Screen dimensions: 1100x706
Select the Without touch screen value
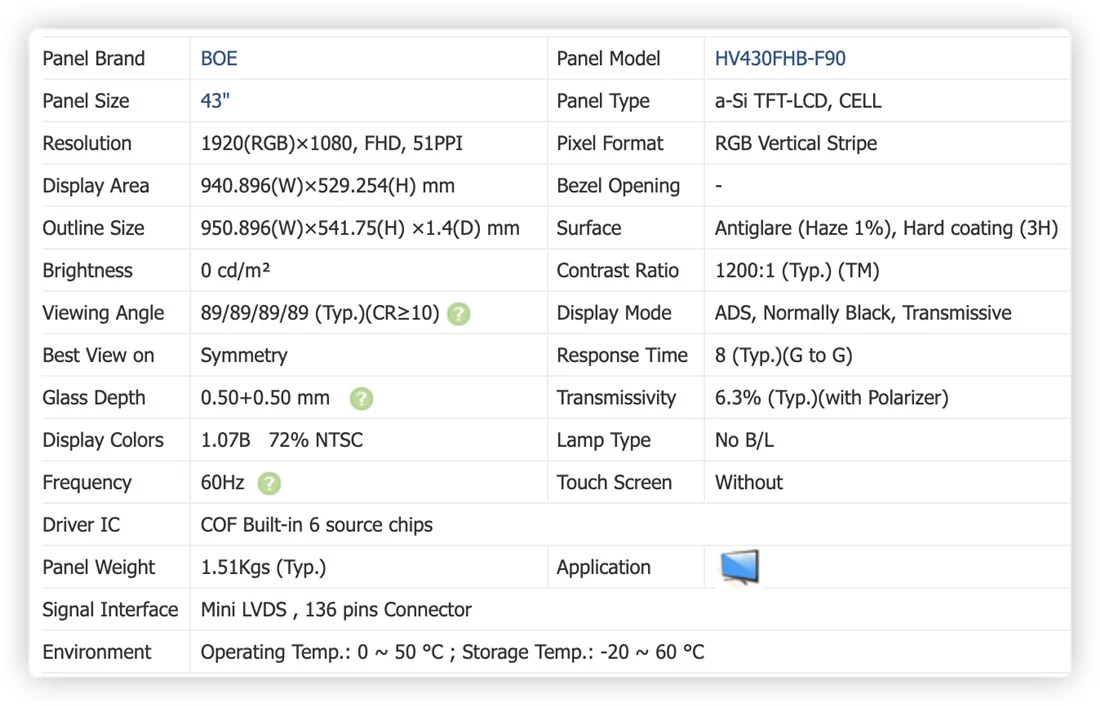[749, 482]
